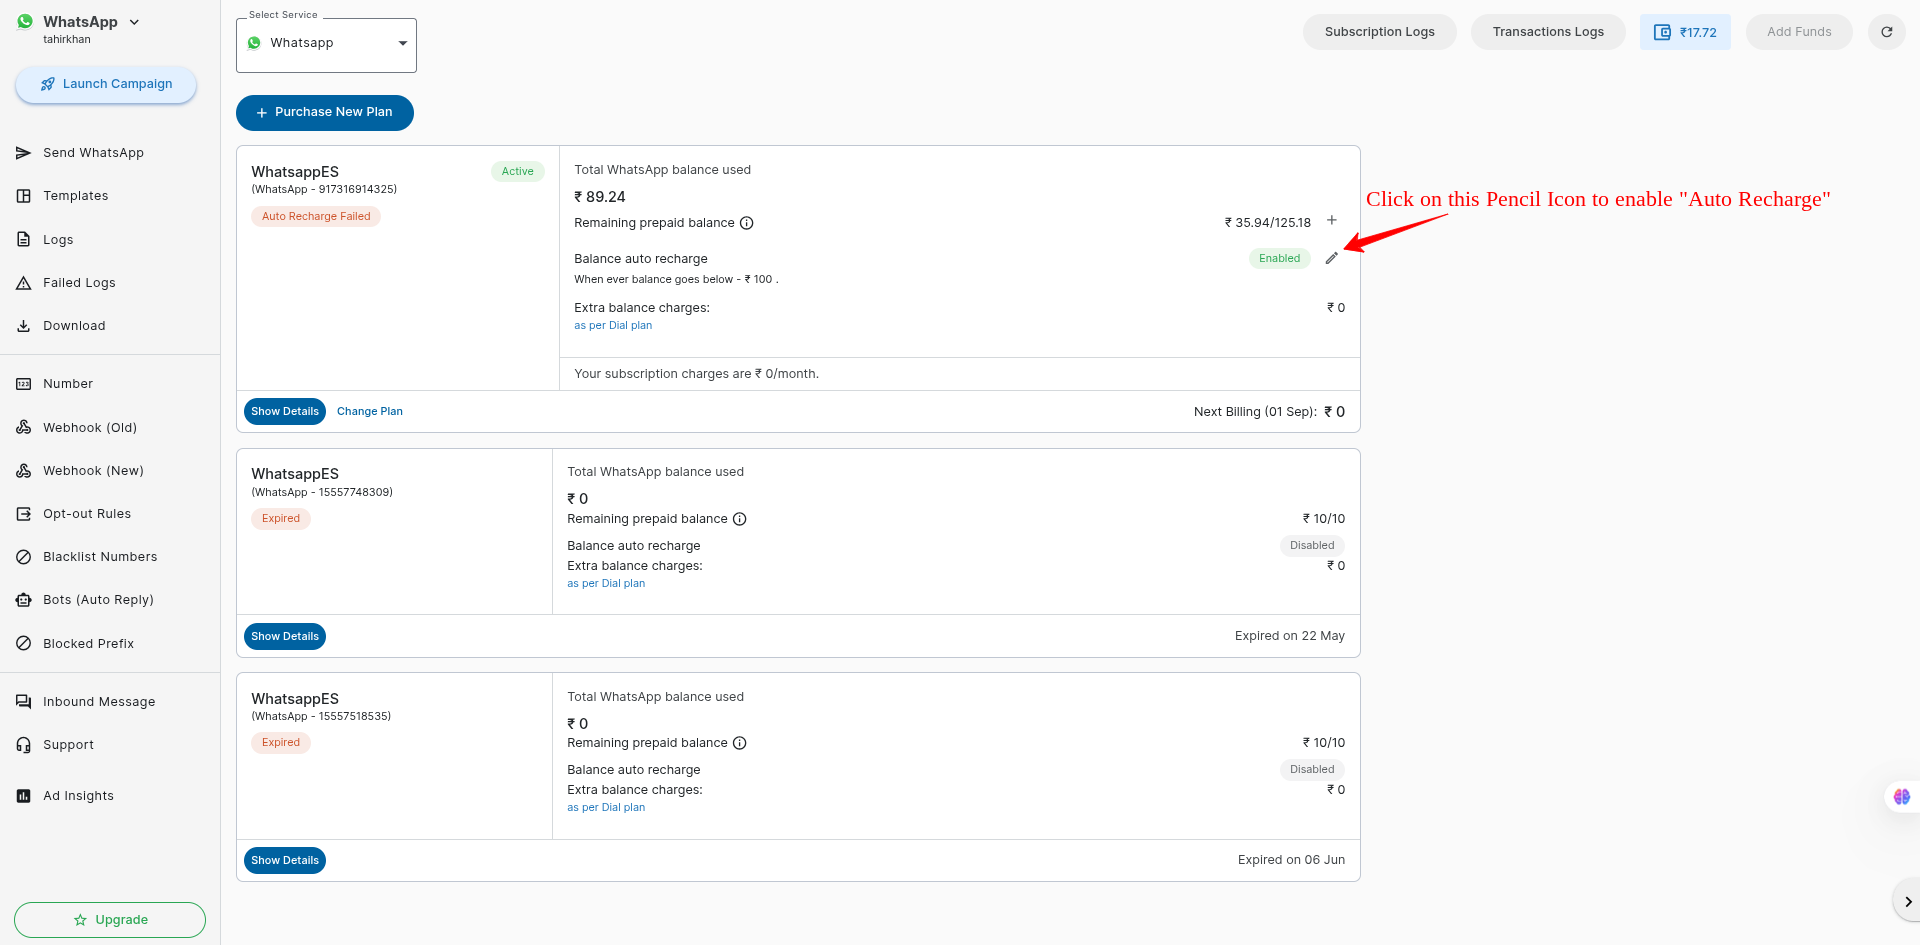
Task: Click the plus icon beside remaining prepaid balance
Action: tap(1331, 220)
